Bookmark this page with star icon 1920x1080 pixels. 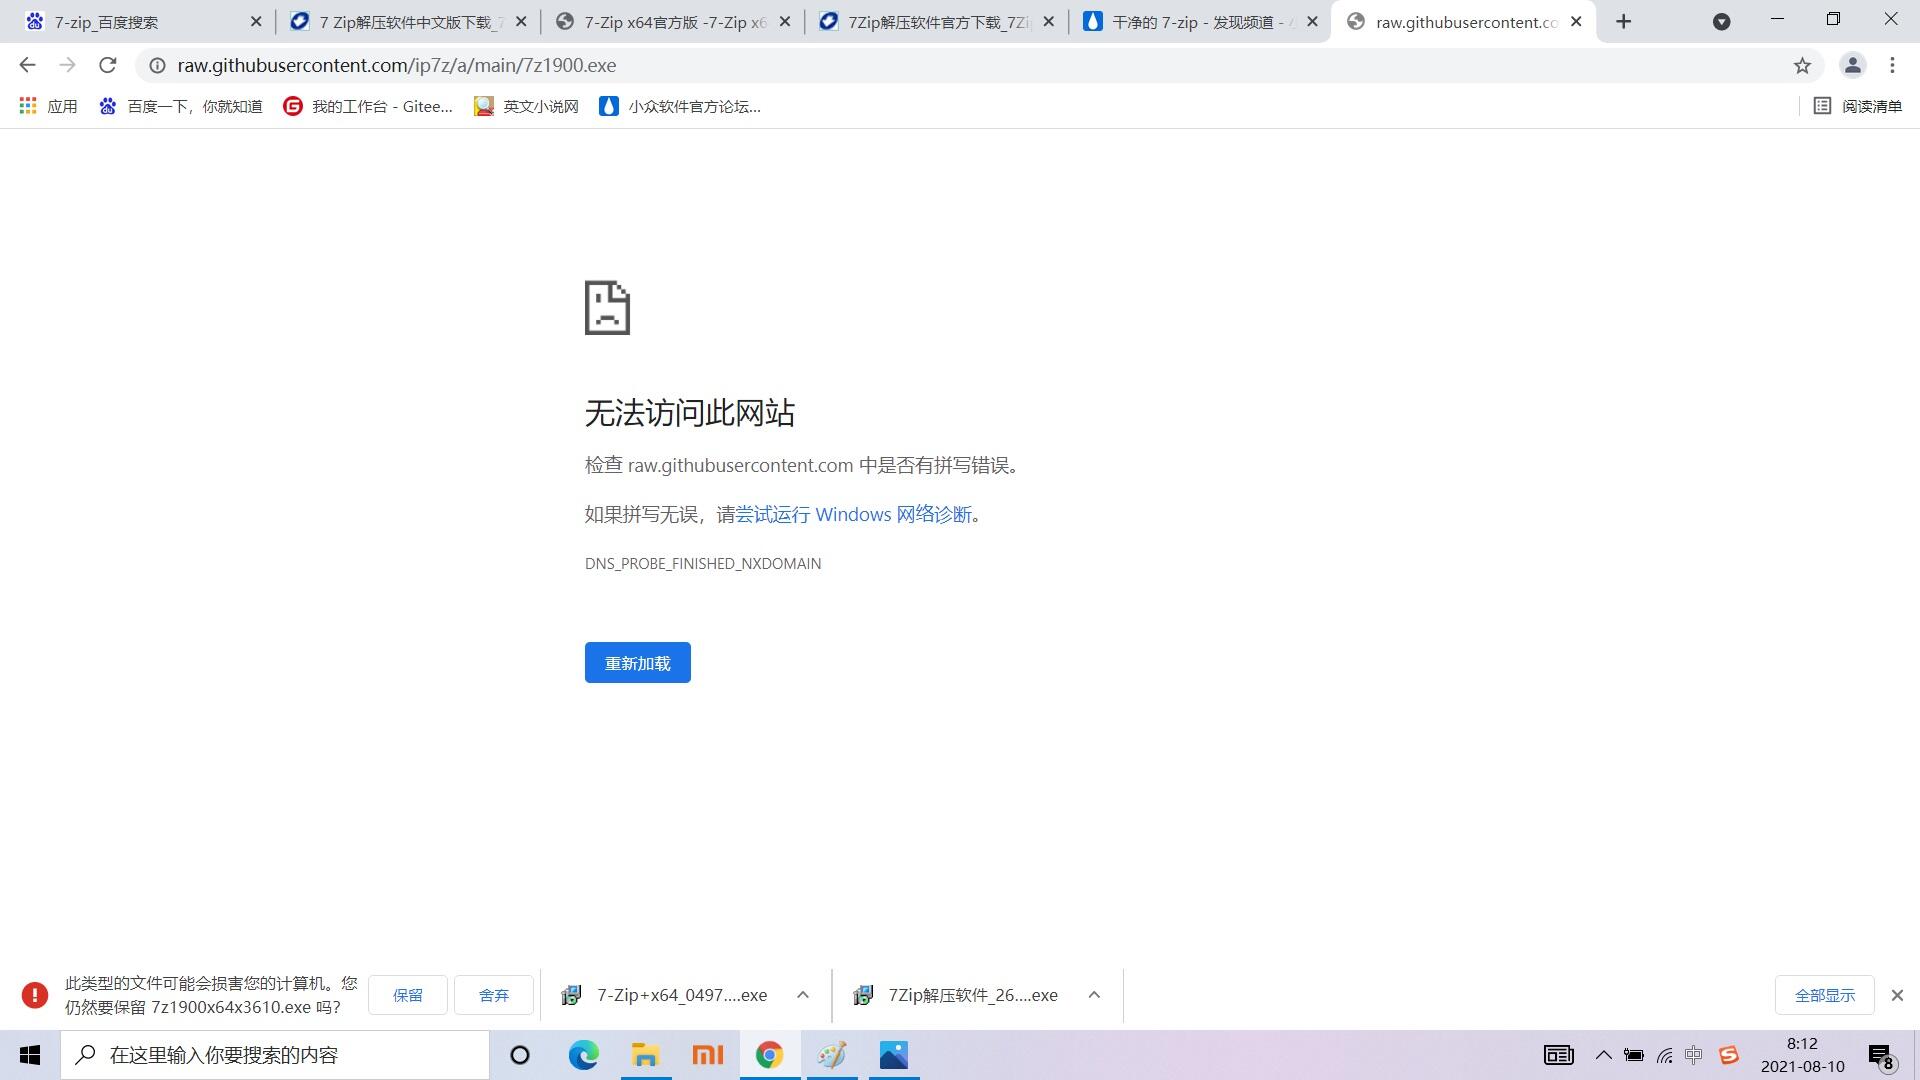click(1802, 66)
